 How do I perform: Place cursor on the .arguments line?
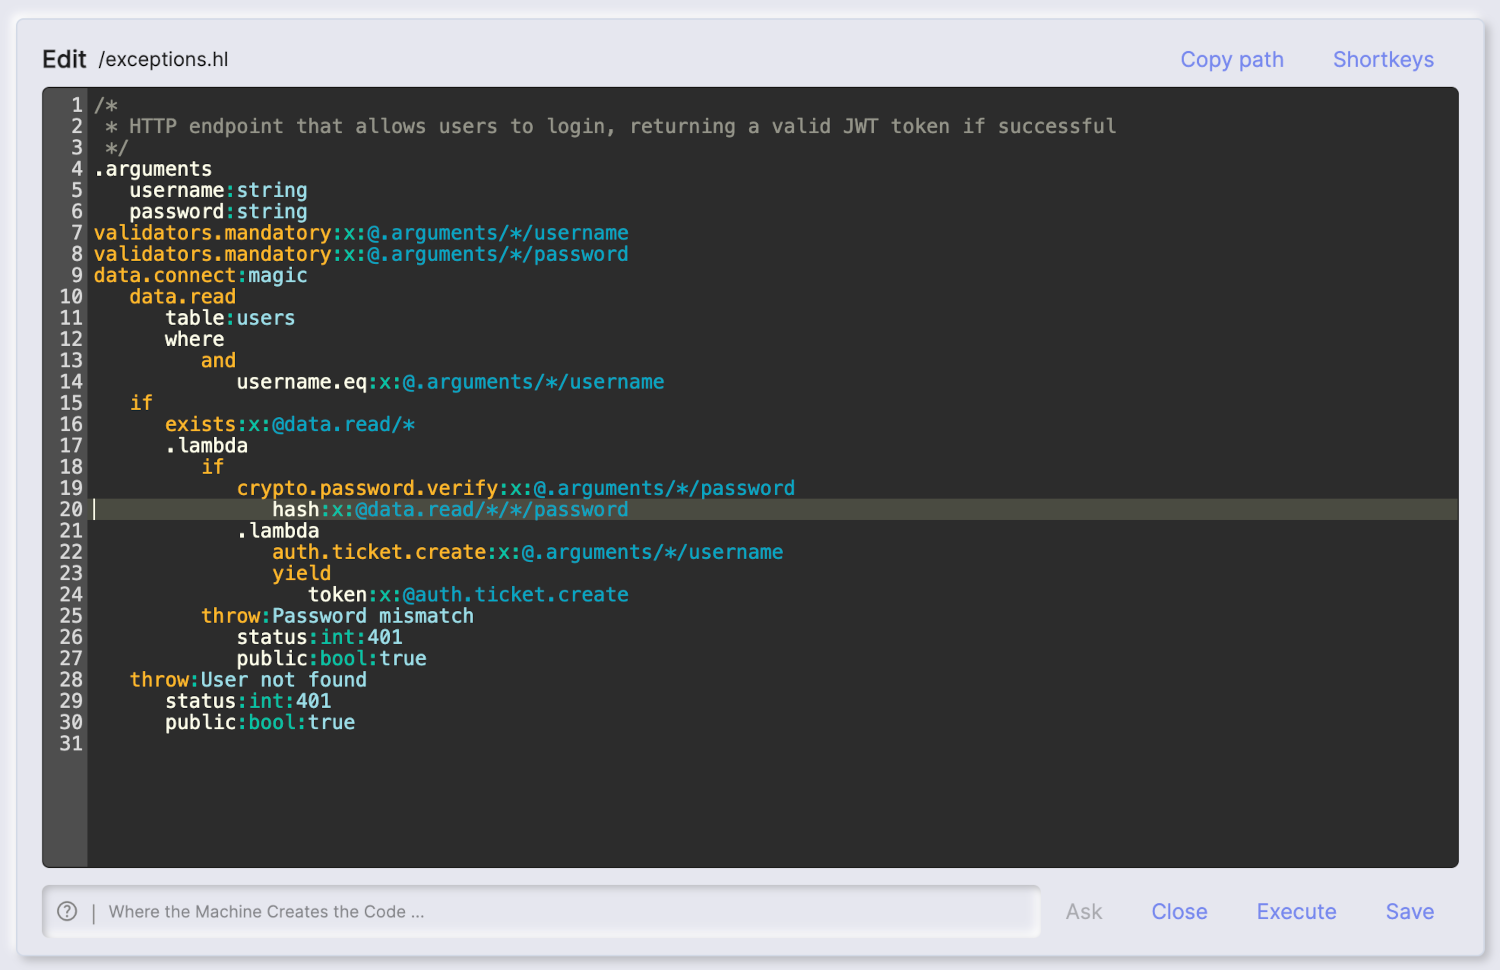pos(153,169)
